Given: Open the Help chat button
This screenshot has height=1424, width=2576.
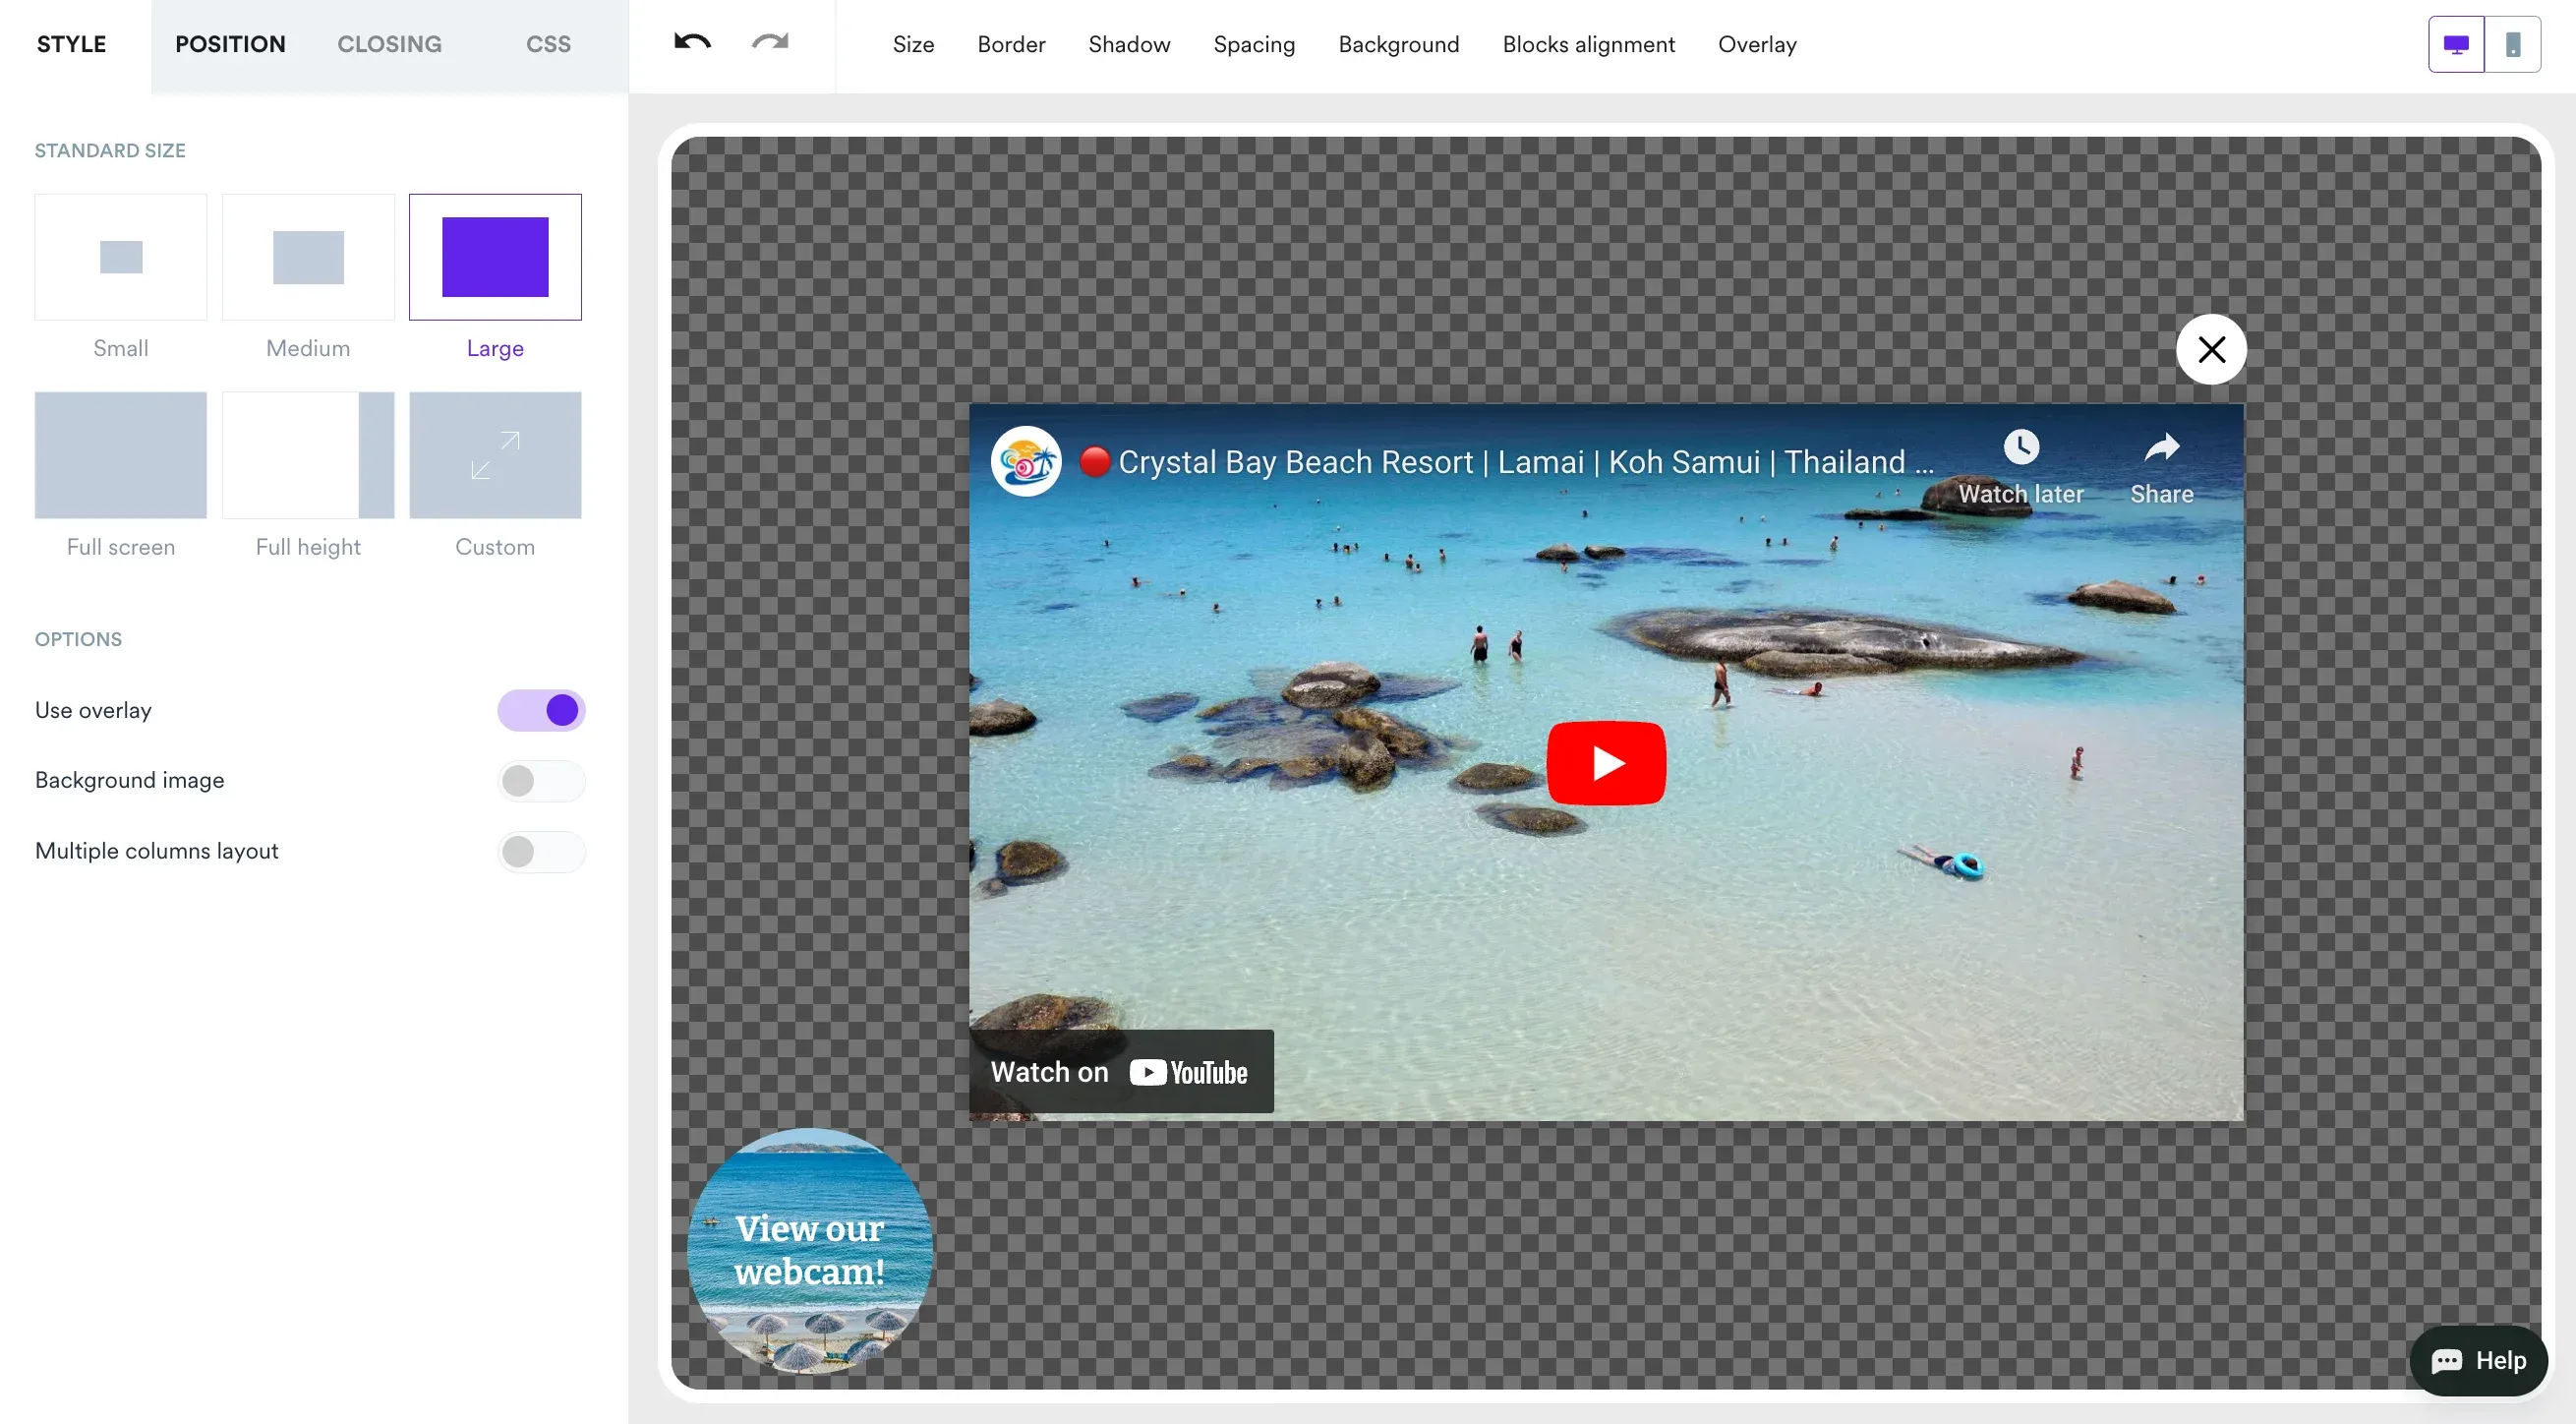Looking at the screenshot, I should 2478,1360.
